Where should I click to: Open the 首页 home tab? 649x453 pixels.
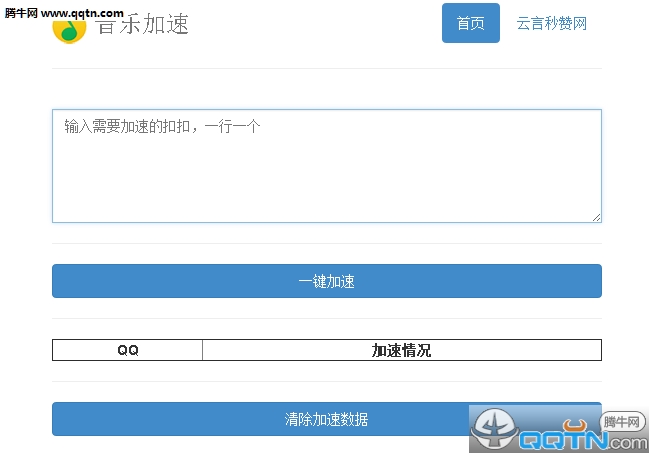tap(470, 23)
